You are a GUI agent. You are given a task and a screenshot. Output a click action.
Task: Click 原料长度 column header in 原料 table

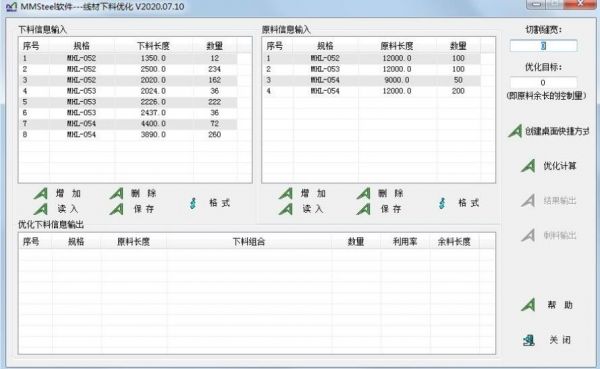[397, 46]
